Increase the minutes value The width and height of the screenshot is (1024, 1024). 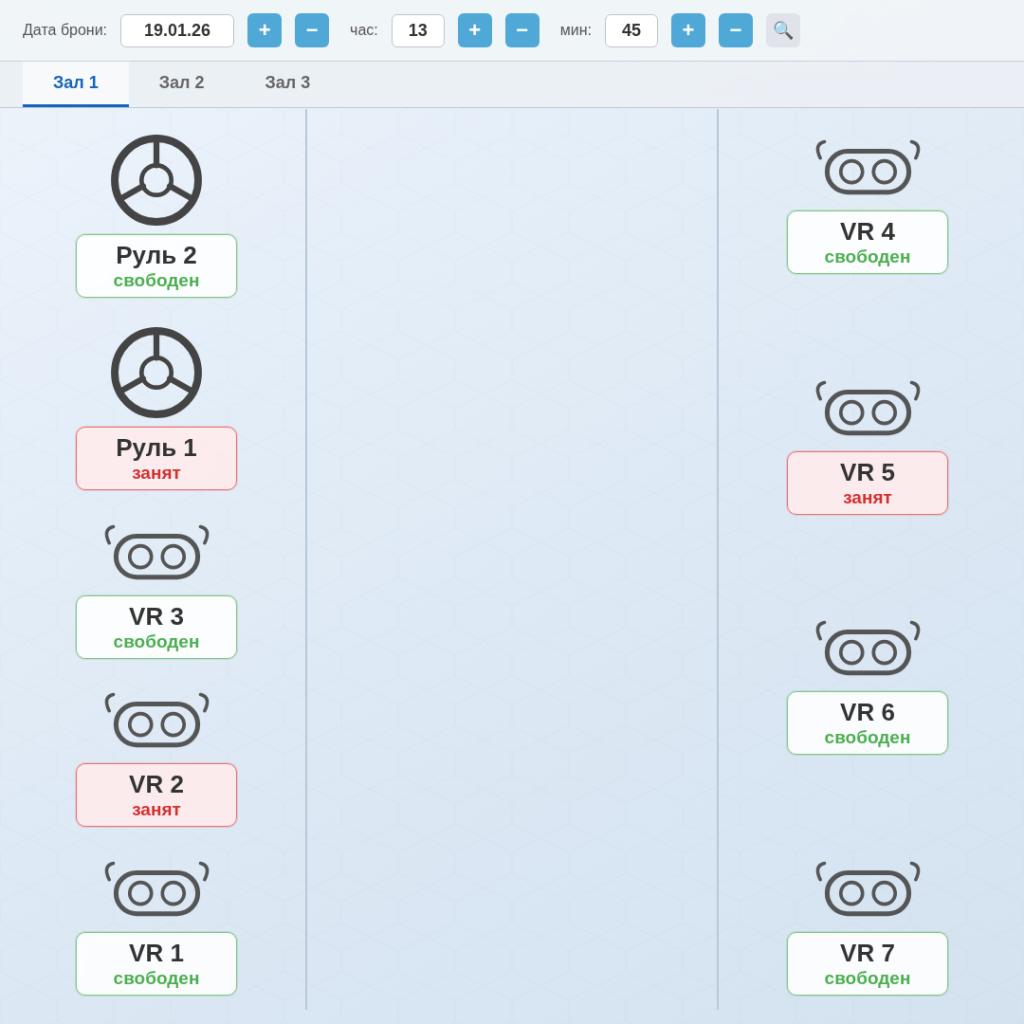[688, 30]
